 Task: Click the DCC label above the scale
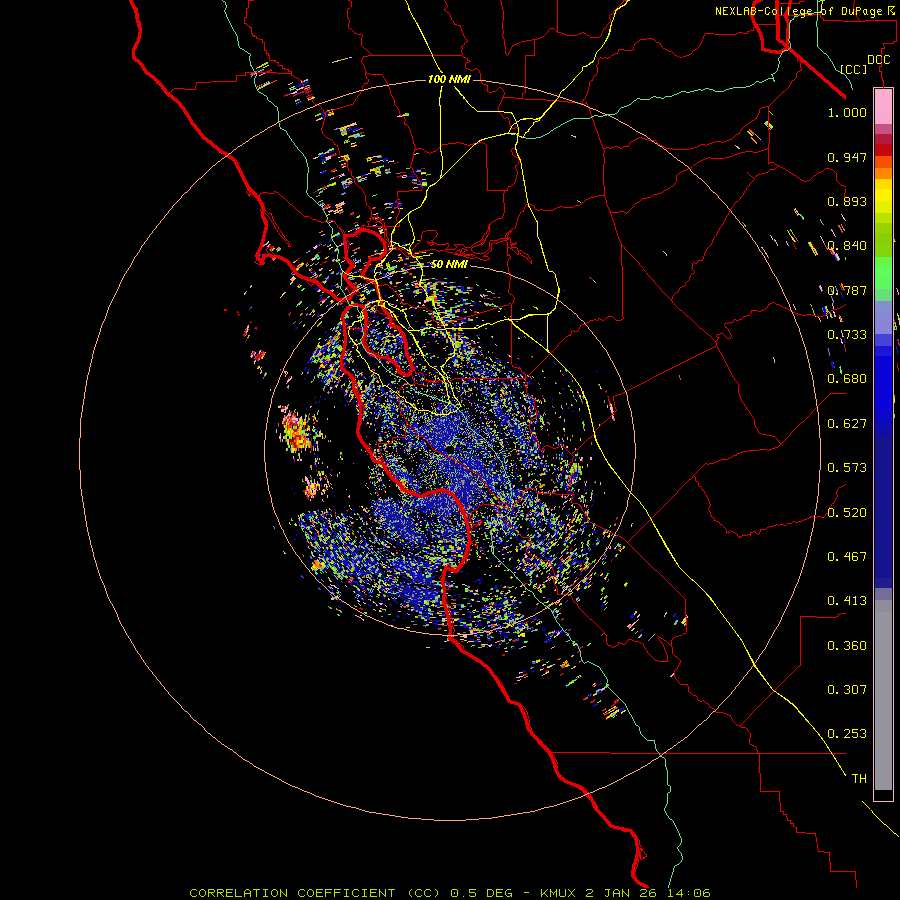(x=878, y=60)
